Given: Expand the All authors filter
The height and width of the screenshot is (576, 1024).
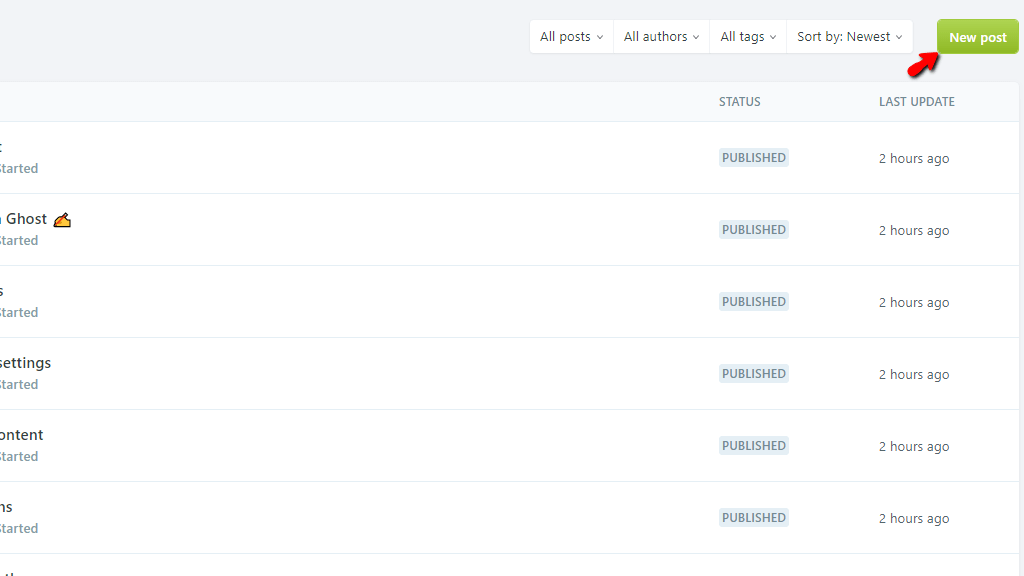Looking at the screenshot, I should (661, 37).
